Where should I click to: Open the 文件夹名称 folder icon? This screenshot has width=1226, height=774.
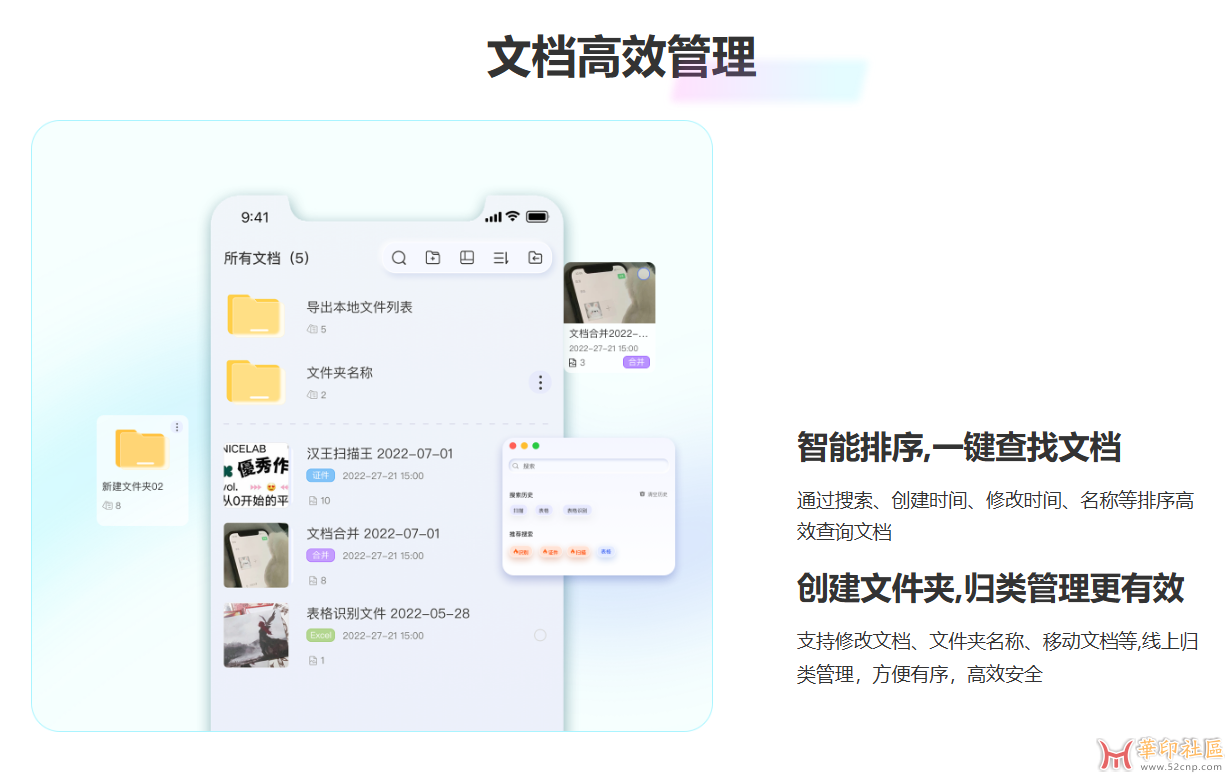click(255, 383)
